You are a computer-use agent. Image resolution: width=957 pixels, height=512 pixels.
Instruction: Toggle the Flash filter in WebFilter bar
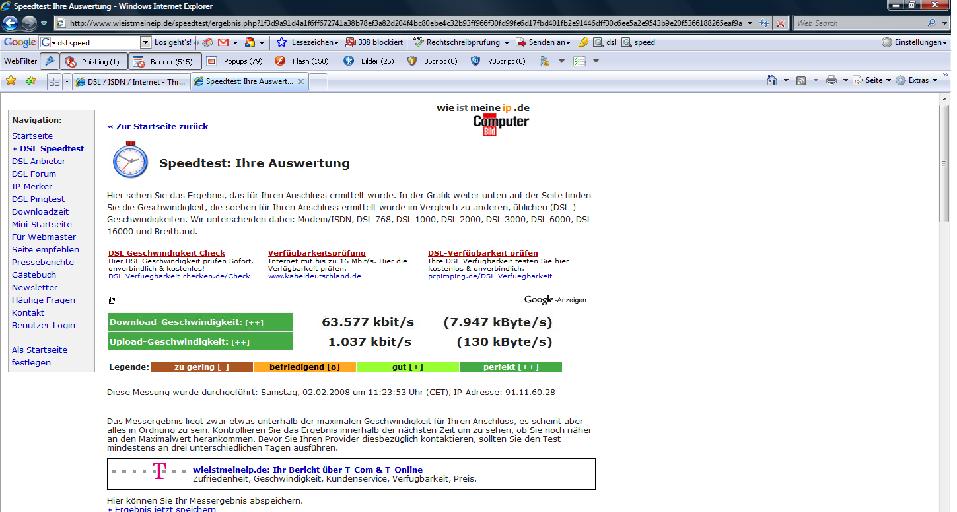coord(304,61)
